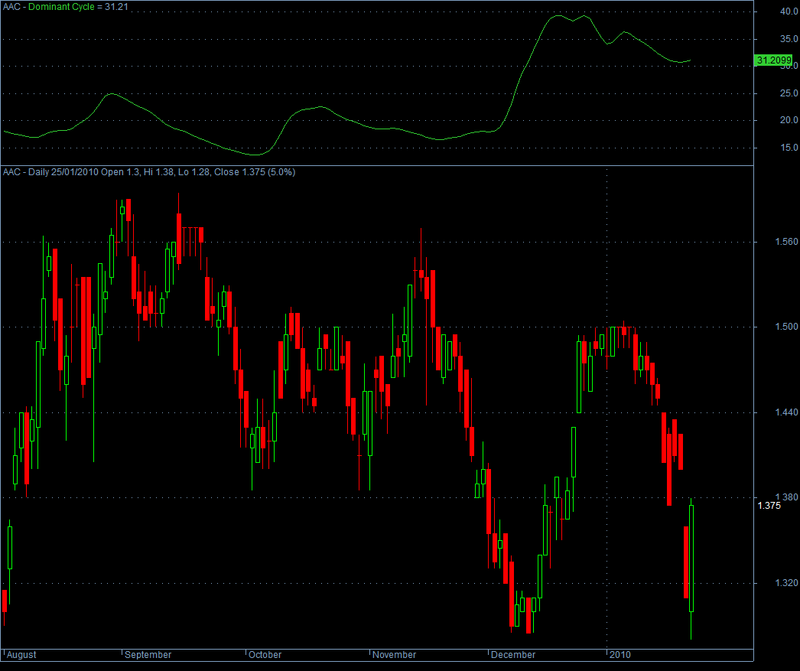800x671 pixels.
Task: Click the 1.380 price axis label
Action: [x=786, y=497]
